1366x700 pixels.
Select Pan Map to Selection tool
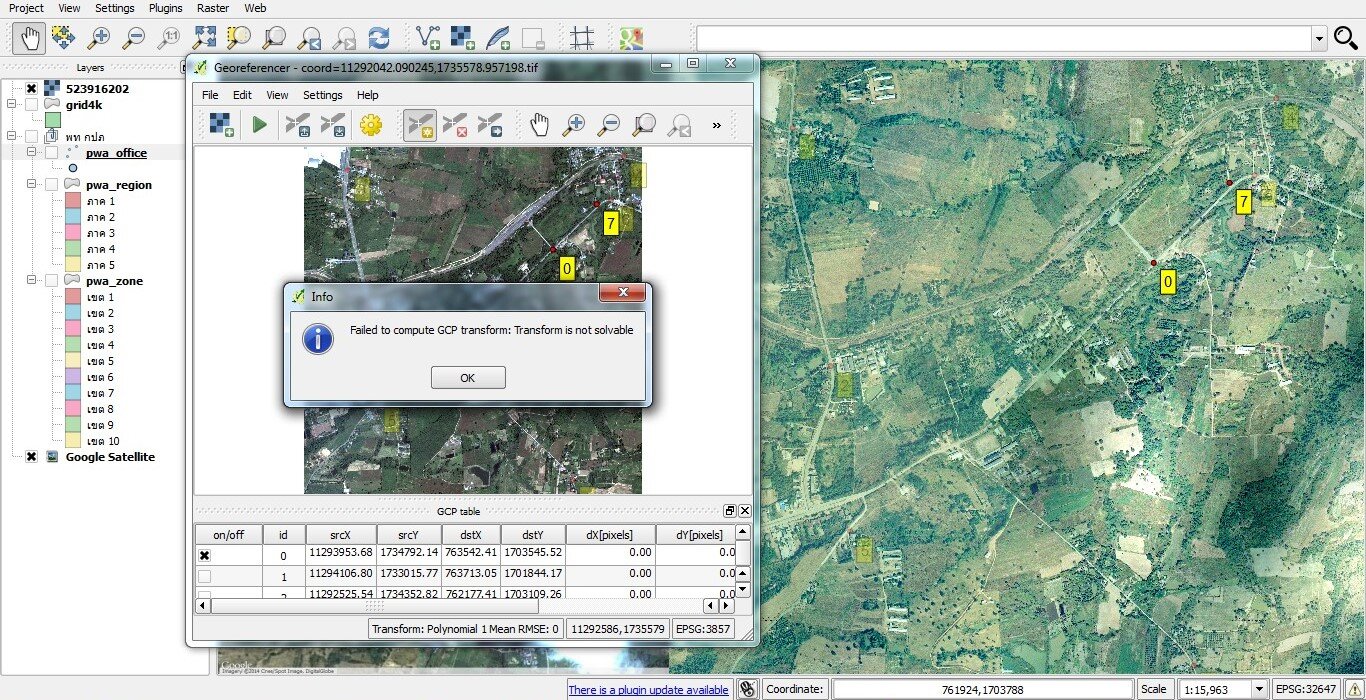click(x=63, y=39)
